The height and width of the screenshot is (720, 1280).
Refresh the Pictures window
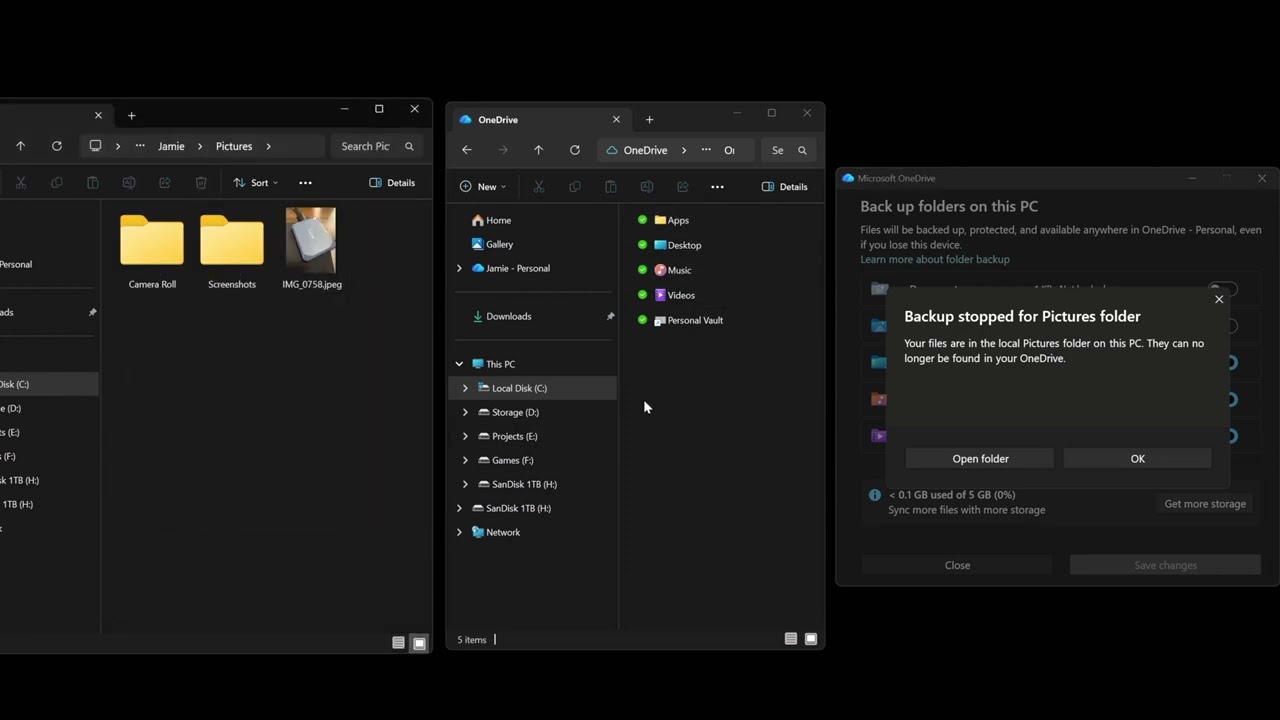point(57,146)
